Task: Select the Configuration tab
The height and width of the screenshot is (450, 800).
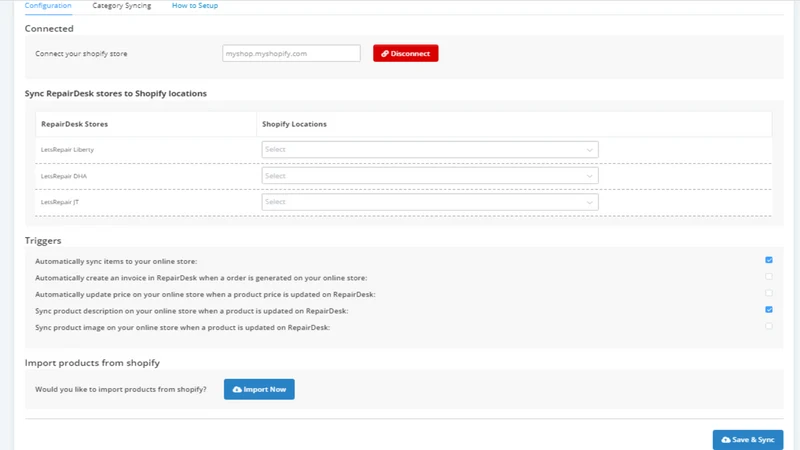Action: 48,6
